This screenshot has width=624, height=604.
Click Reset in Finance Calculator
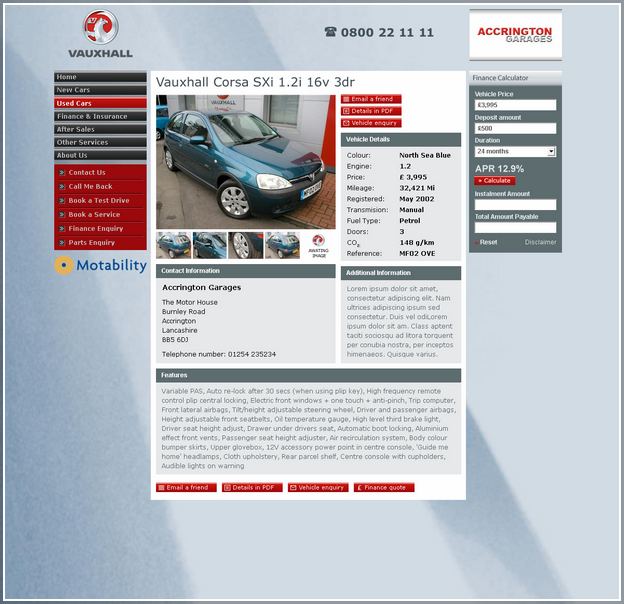pyautogui.click(x=488, y=242)
